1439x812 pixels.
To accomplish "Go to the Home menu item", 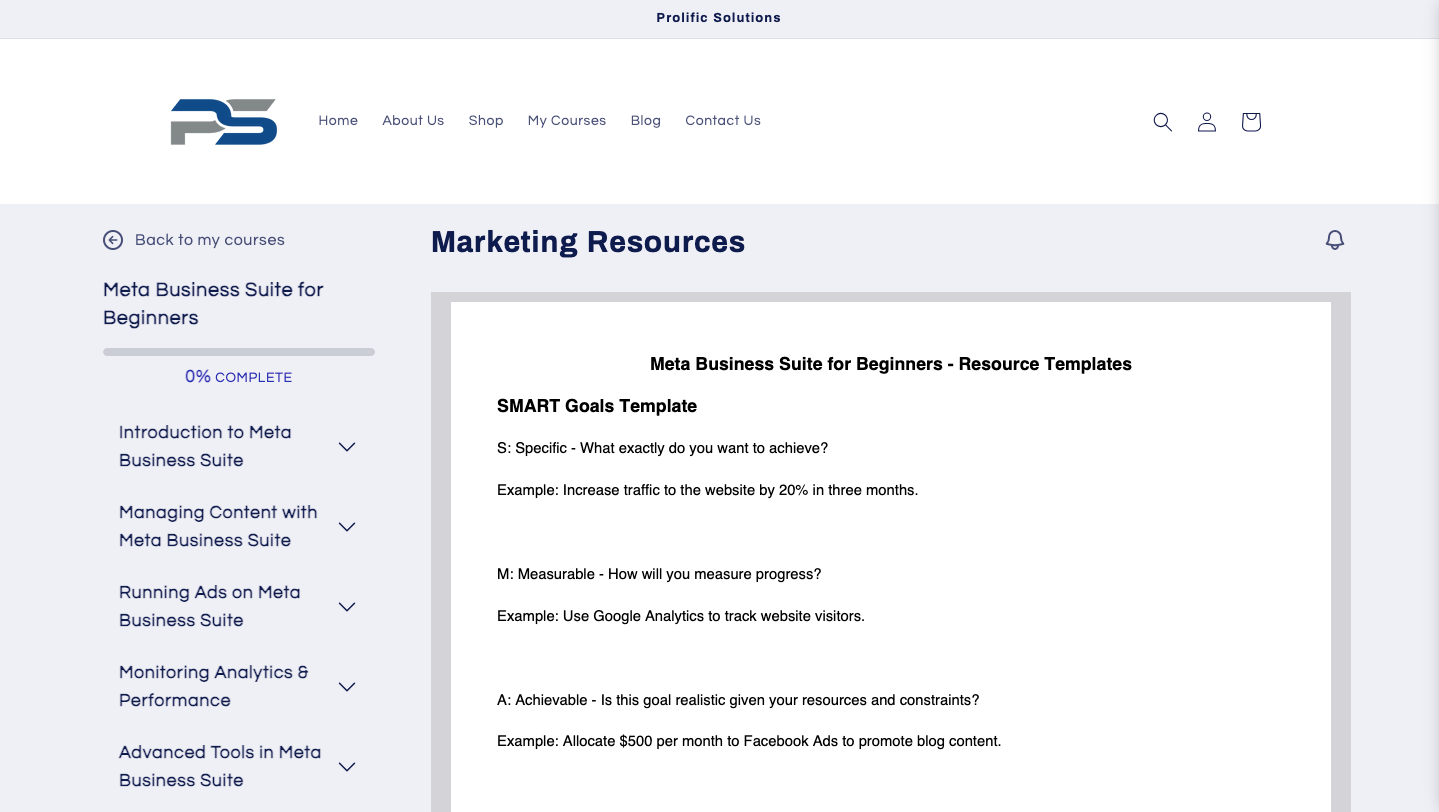I will [x=338, y=121].
